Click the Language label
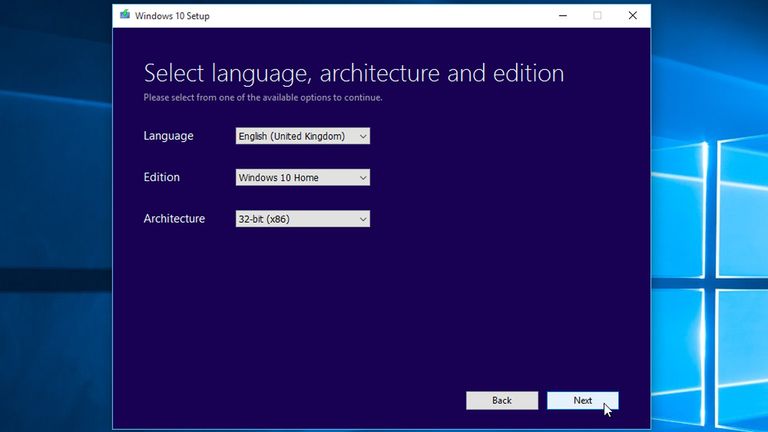Viewport: 768px width, 432px height. (168, 136)
